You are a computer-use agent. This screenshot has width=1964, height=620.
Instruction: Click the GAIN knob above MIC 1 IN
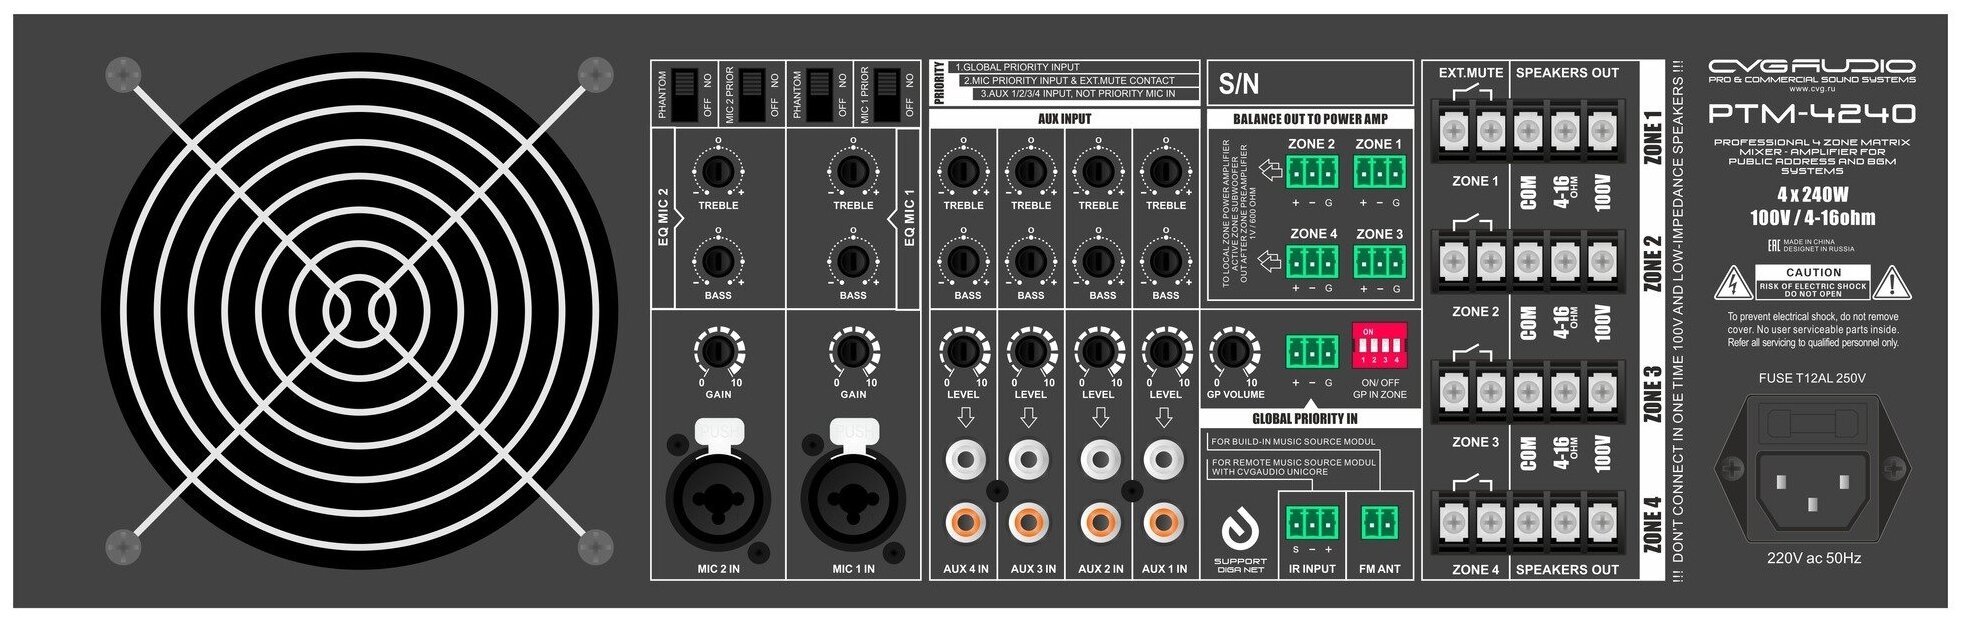pos(852,351)
